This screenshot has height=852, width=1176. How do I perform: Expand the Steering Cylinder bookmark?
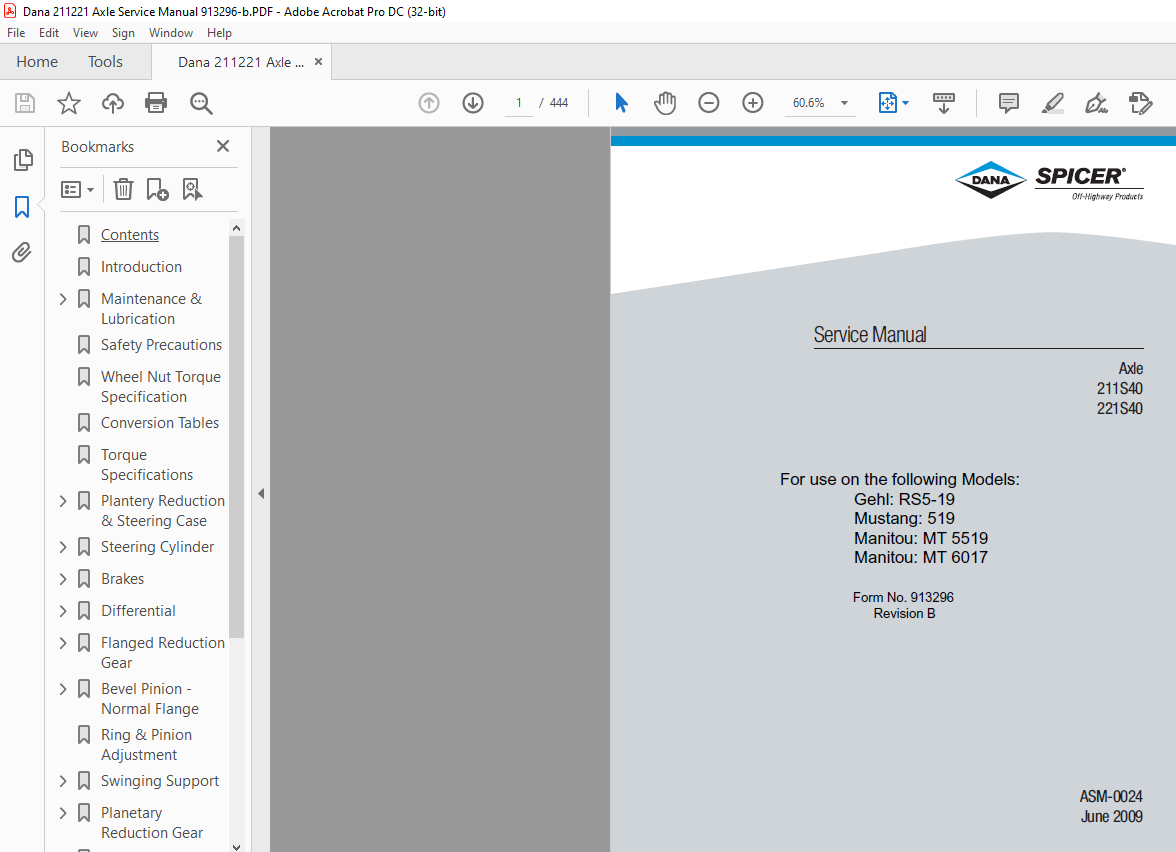point(63,548)
